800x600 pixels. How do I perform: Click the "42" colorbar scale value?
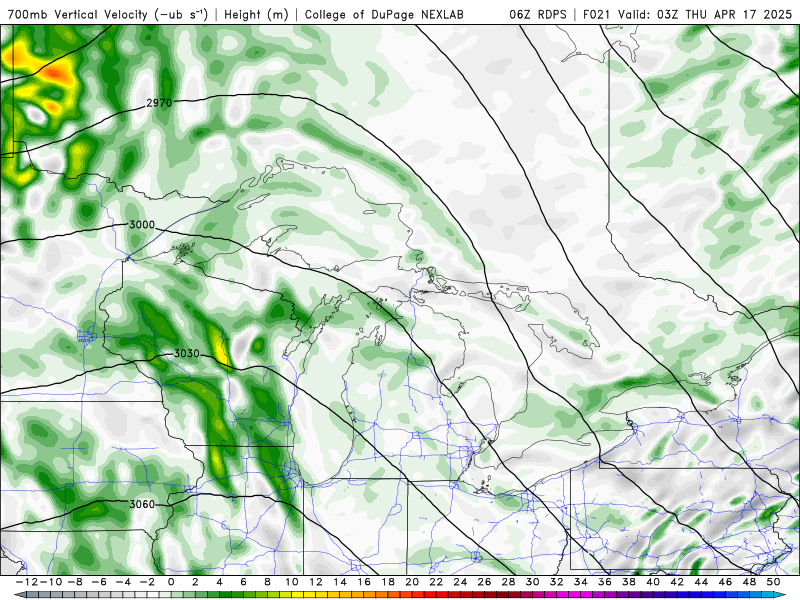(677, 582)
